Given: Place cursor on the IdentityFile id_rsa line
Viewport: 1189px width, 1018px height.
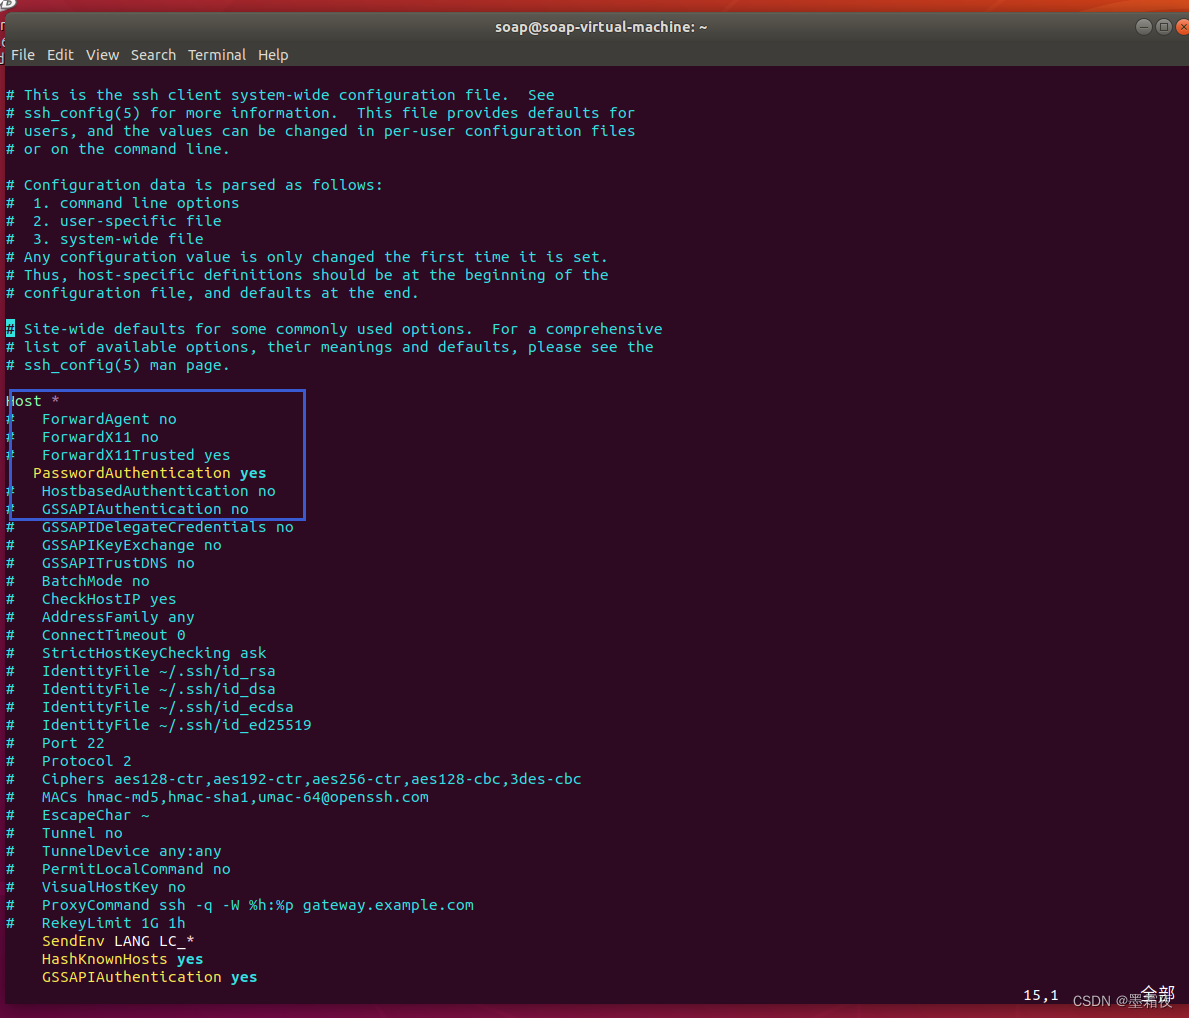Looking at the screenshot, I should point(158,670).
